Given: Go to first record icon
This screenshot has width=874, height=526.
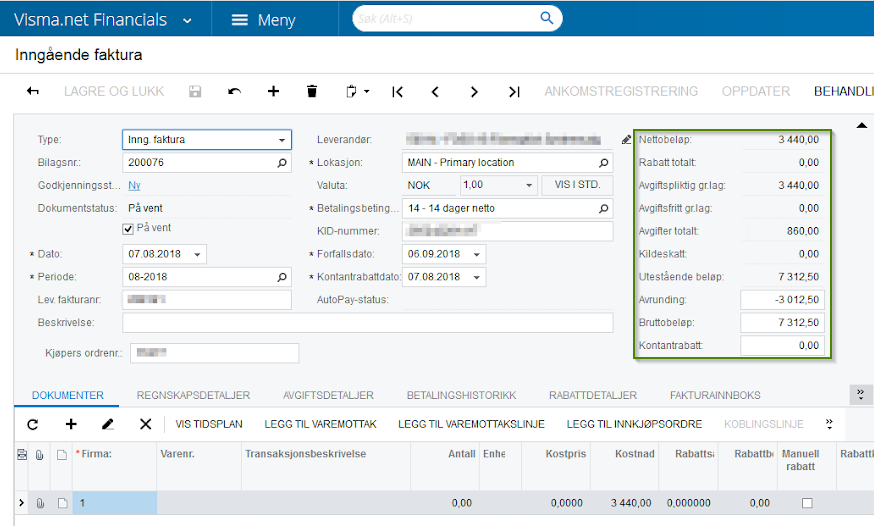Looking at the screenshot, I should (x=397, y=91).
